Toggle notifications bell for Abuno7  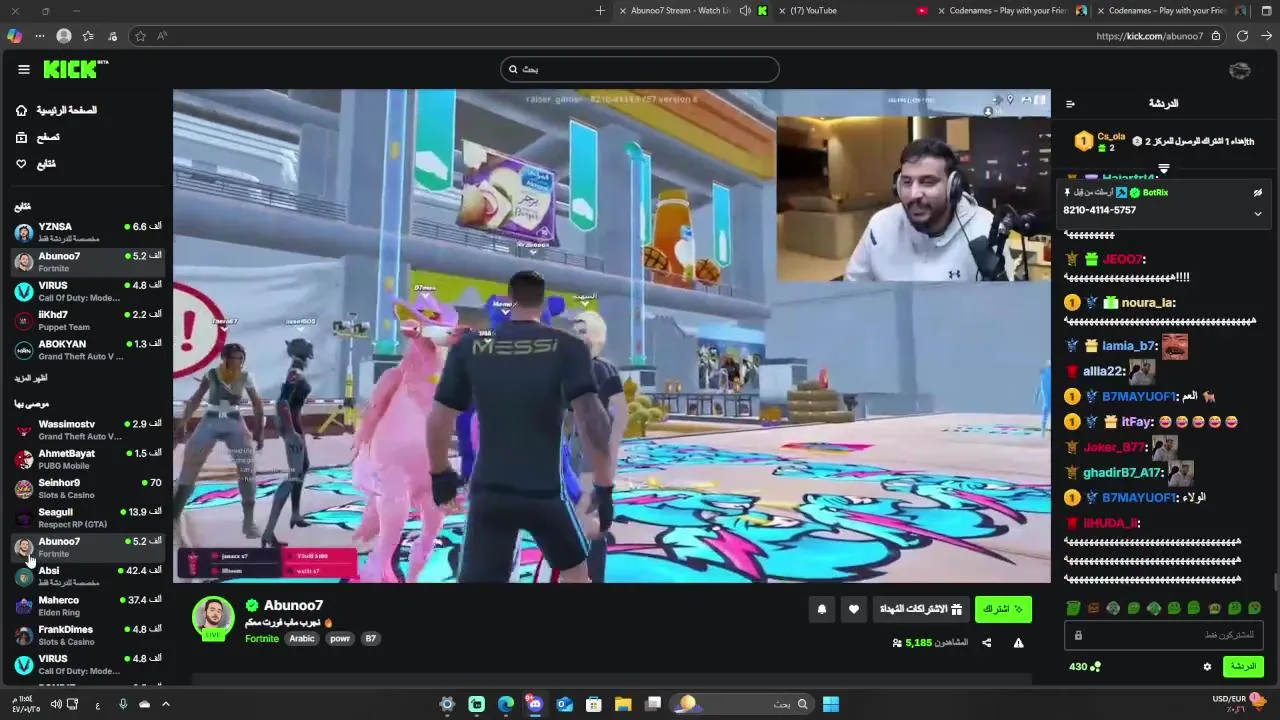(822, 609)
